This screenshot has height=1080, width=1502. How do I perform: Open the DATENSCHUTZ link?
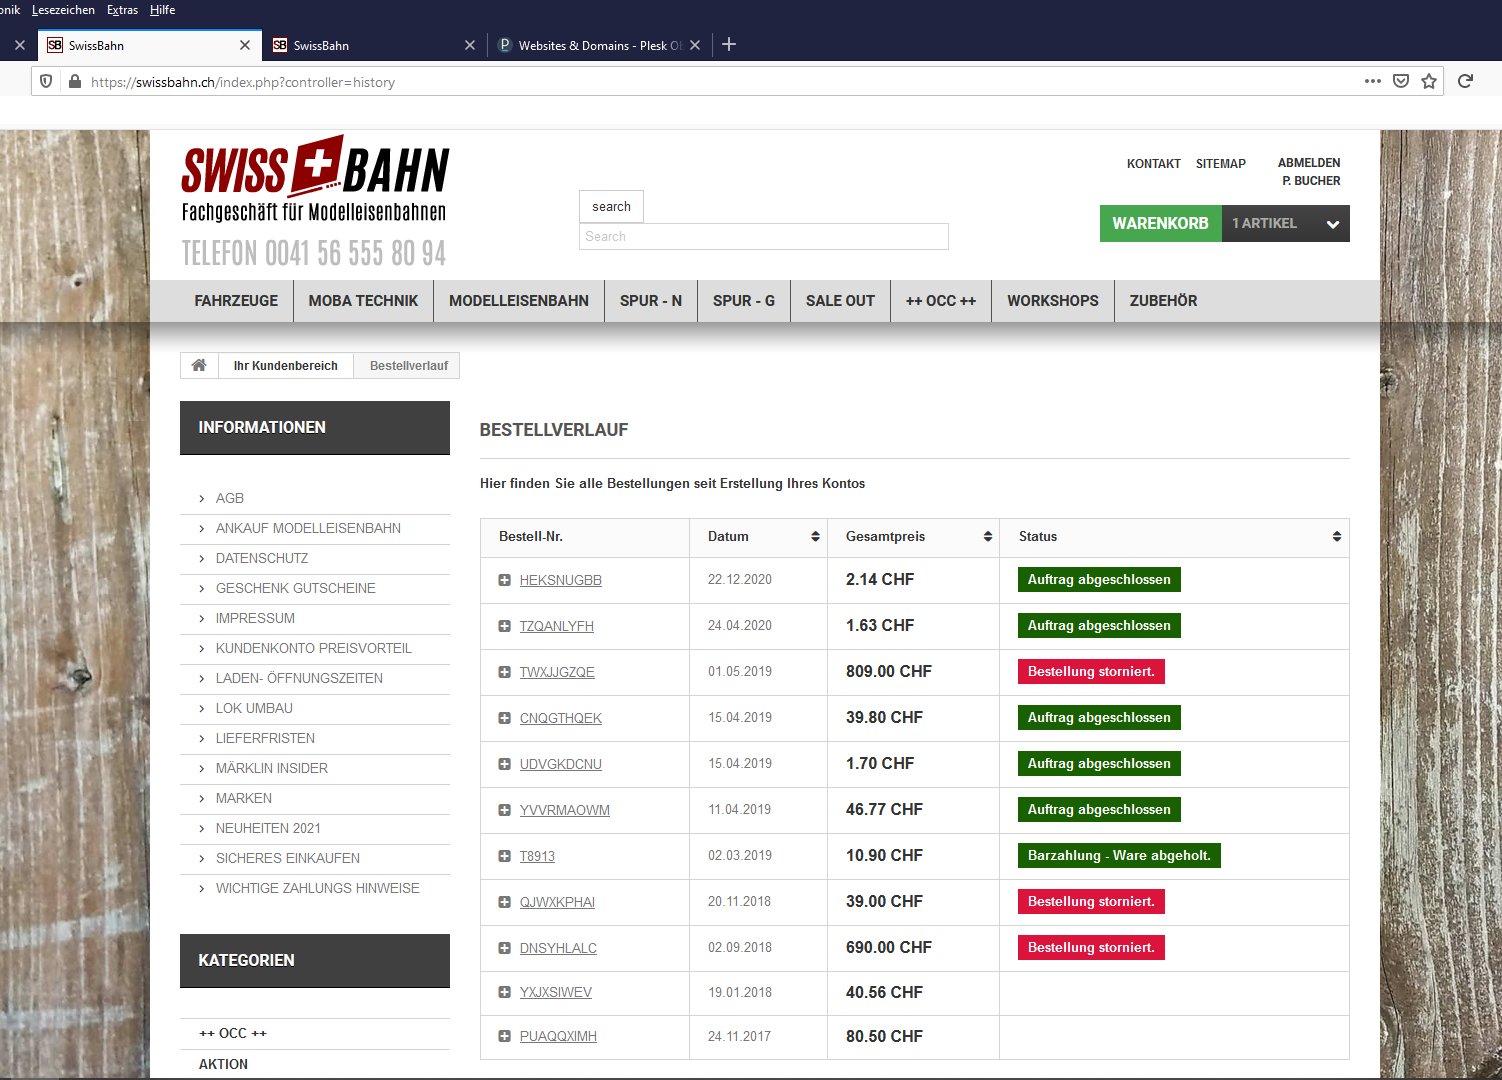262,558
